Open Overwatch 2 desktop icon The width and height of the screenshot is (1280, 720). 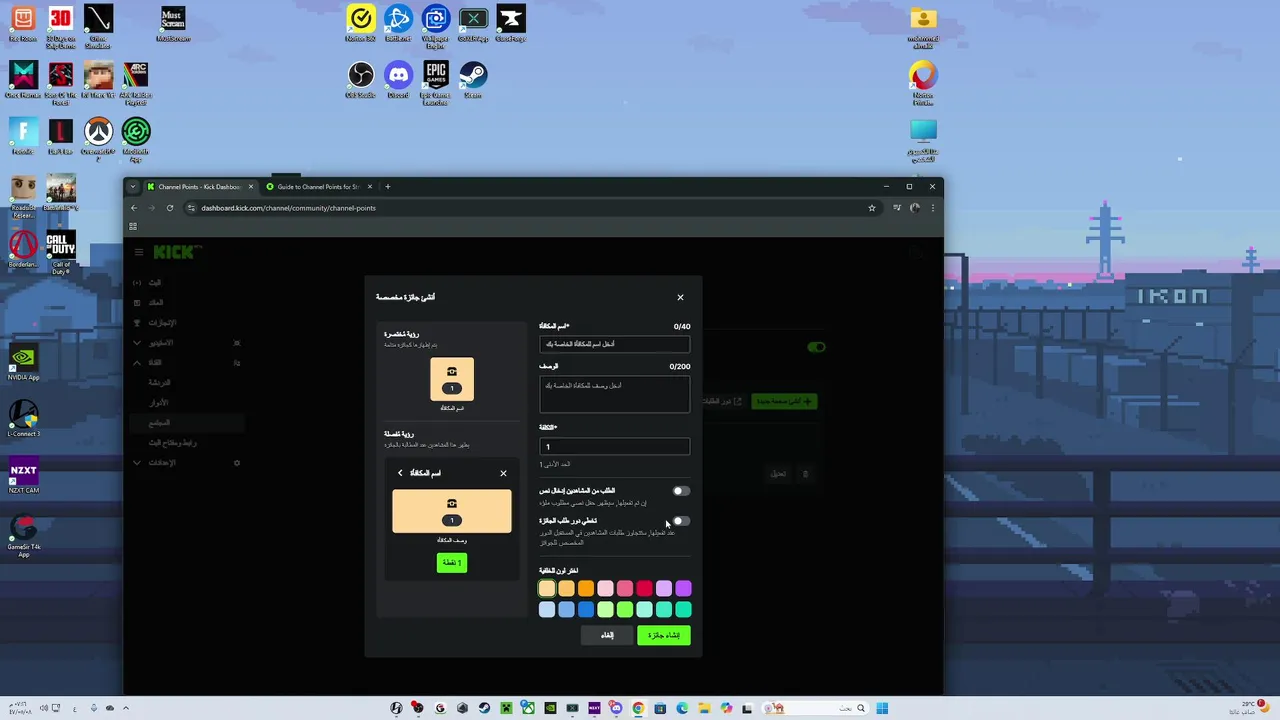[98, 139]
